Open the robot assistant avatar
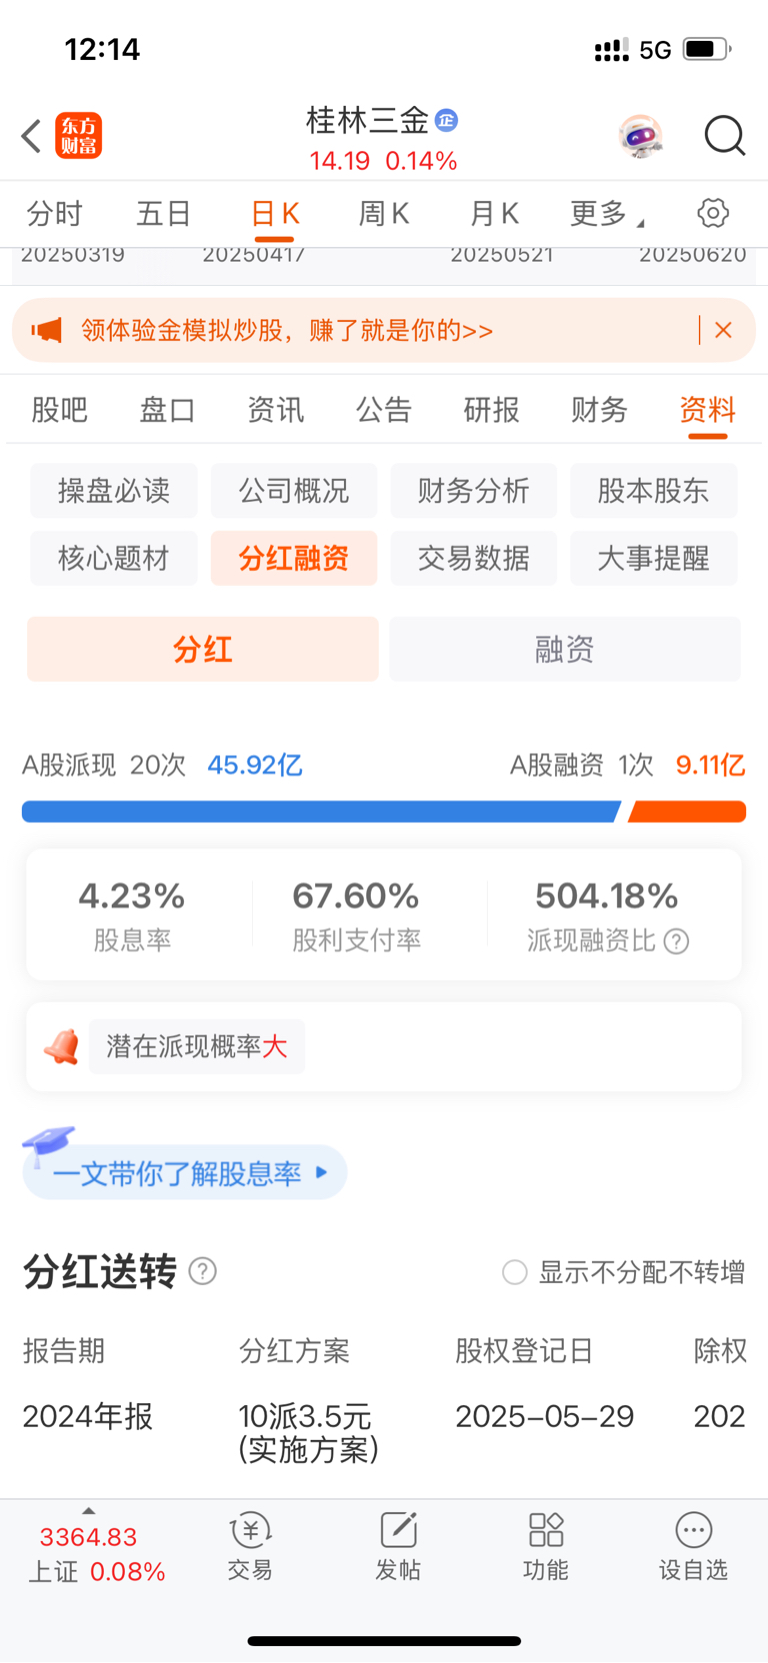Image resolution: width=768 pixels, height=1663 pixels. (x=640, y=136)
